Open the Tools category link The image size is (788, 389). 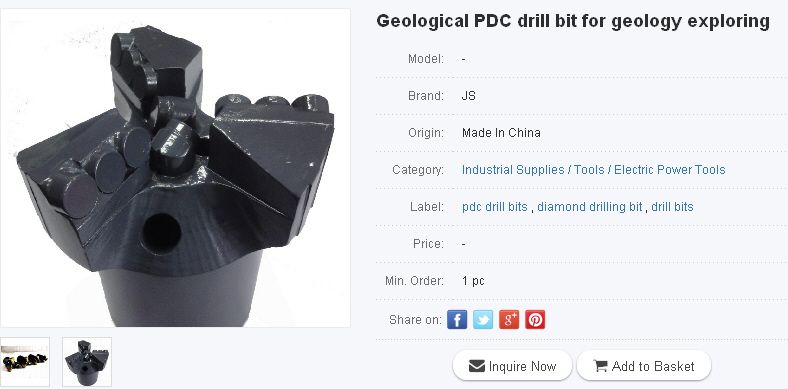pos(589,170)
